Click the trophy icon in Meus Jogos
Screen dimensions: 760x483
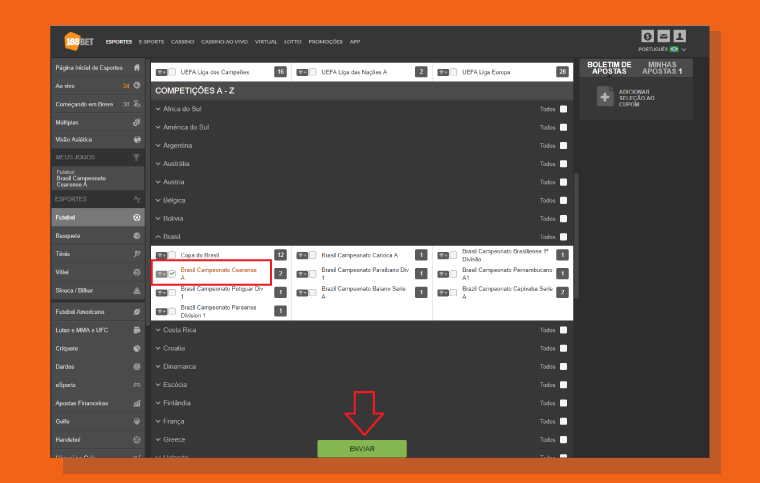click(137, 157)
